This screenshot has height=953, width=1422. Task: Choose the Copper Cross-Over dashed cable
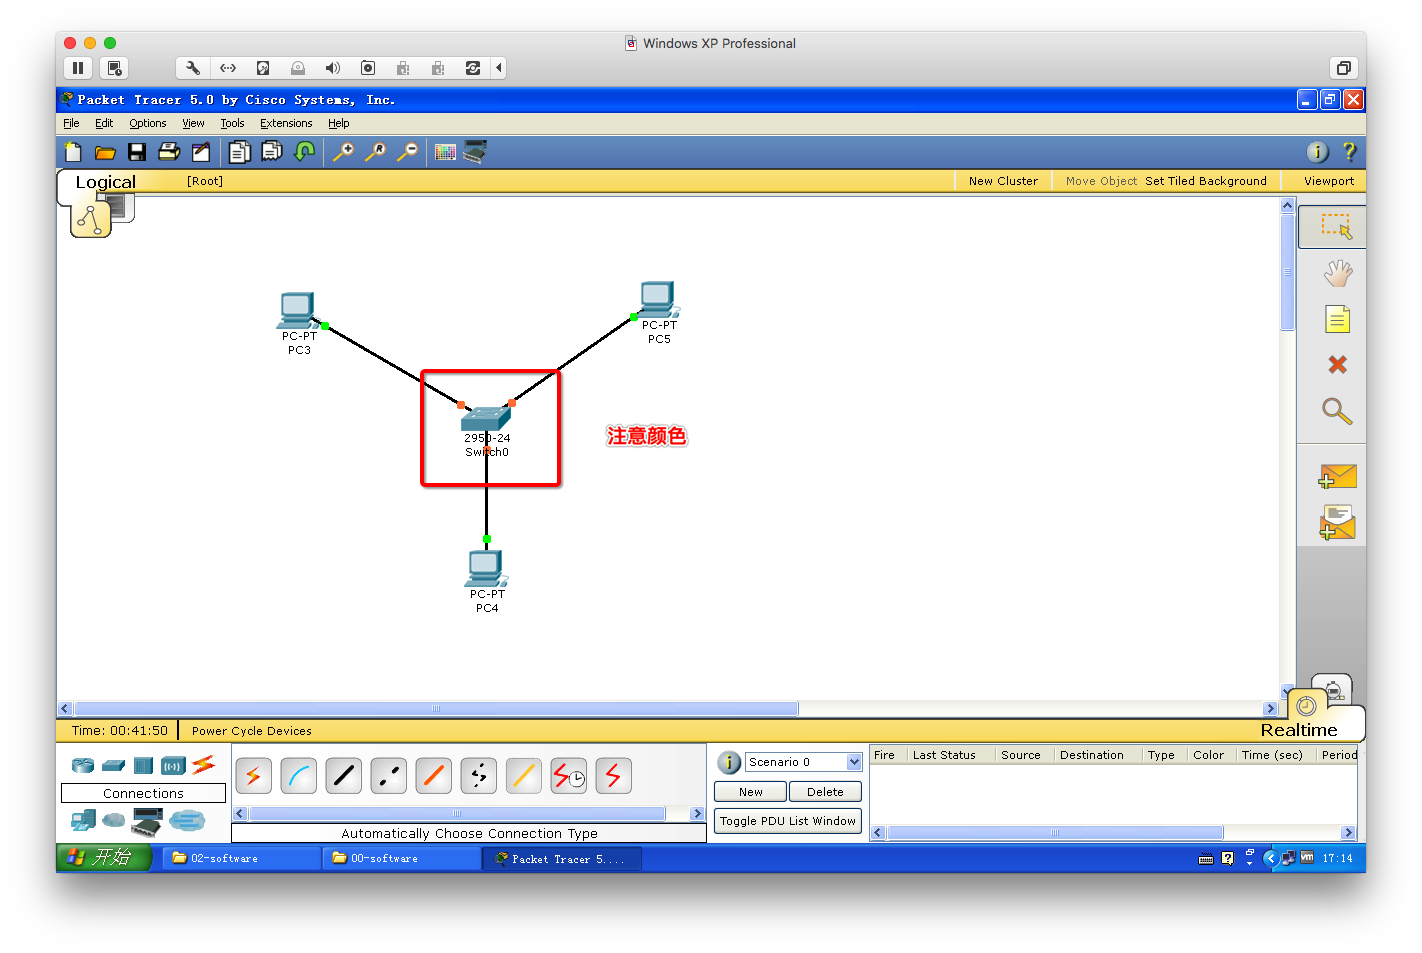[389, 776]
